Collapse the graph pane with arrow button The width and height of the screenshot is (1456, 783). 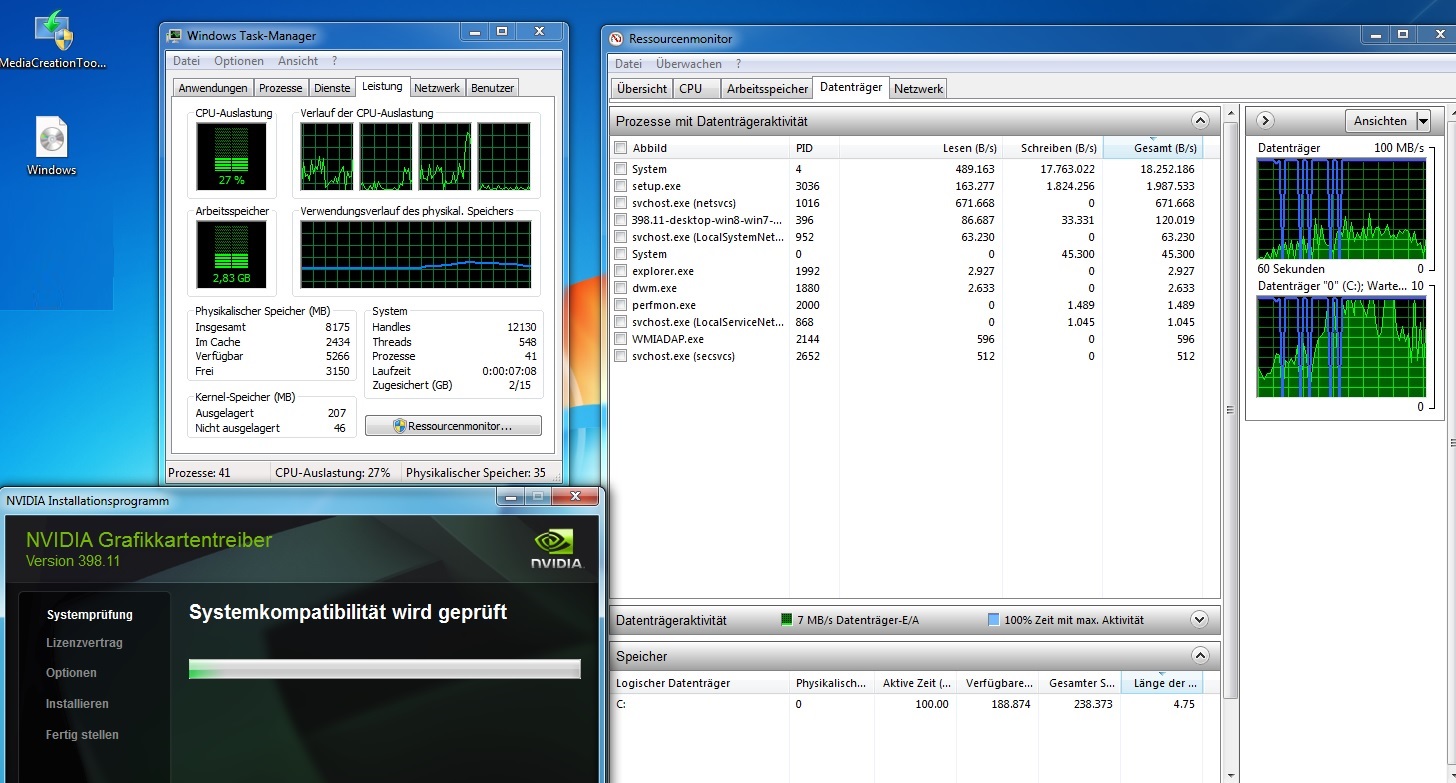coord(1265,121)
